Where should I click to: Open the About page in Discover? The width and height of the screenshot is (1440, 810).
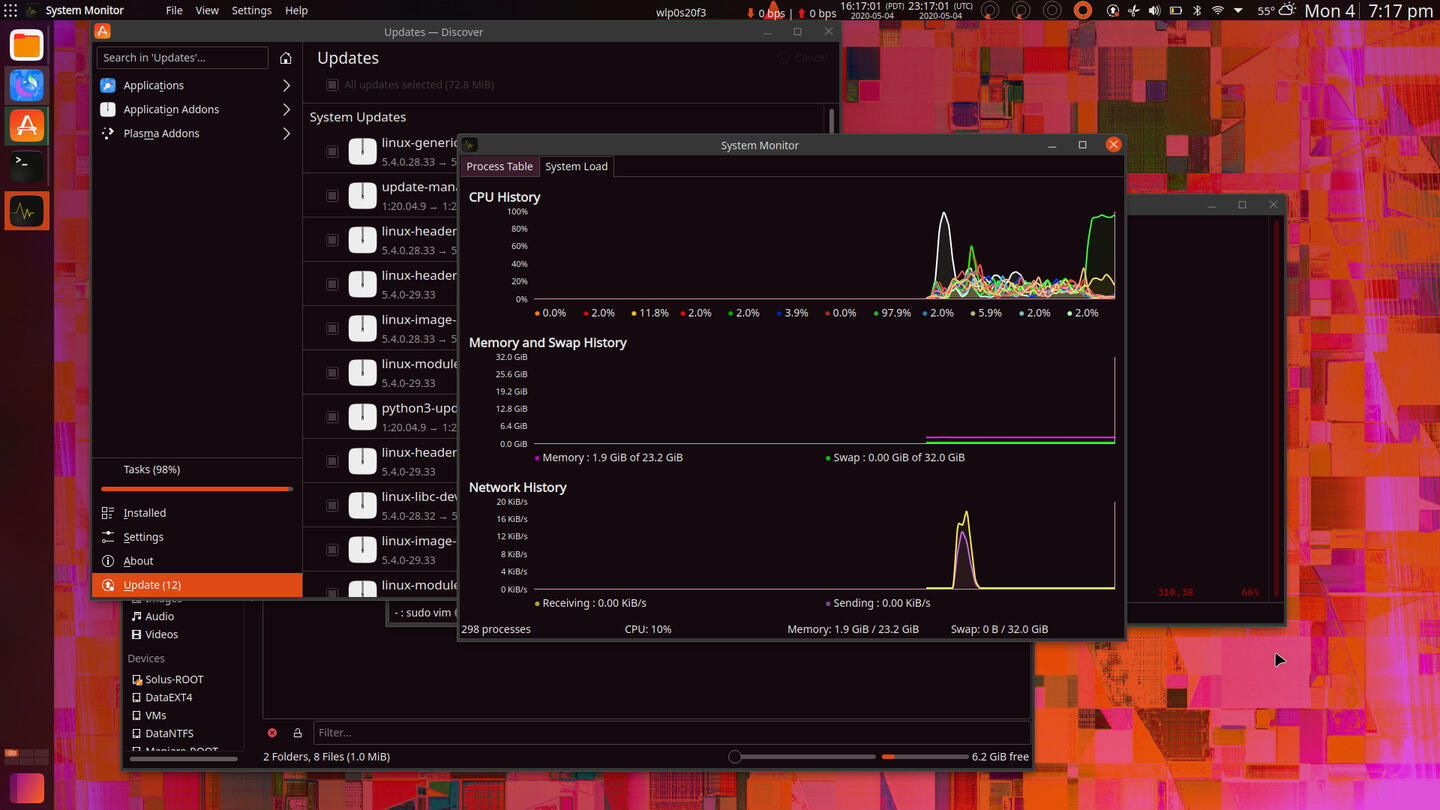(x=197, y=561)
